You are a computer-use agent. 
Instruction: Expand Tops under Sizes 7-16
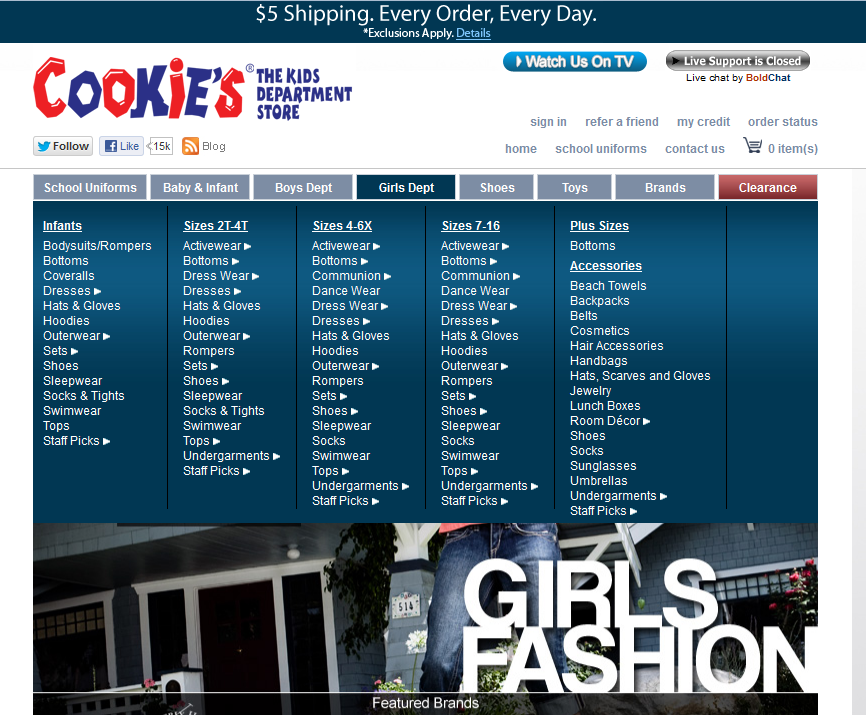point(460,471)
